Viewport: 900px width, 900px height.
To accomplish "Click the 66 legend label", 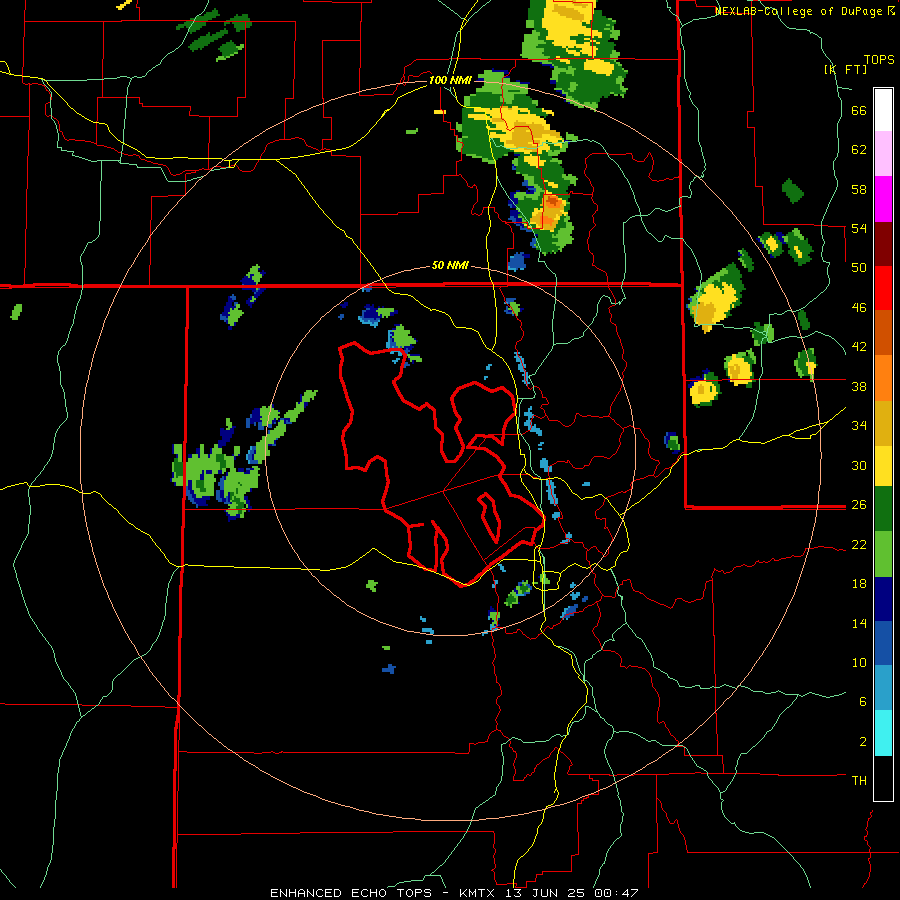I will pos(859,110).
